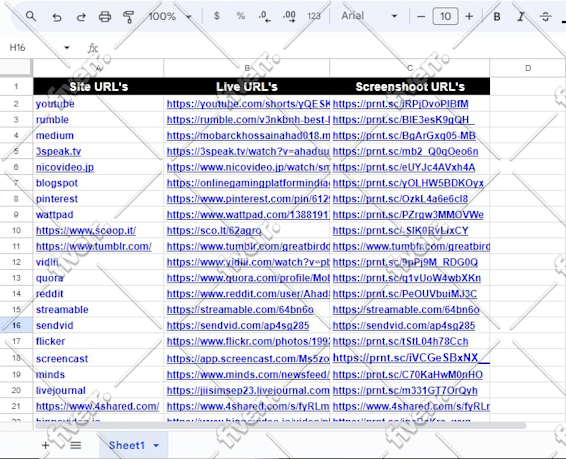Select column B header
The image size is (566, 459).
point(247,68)
